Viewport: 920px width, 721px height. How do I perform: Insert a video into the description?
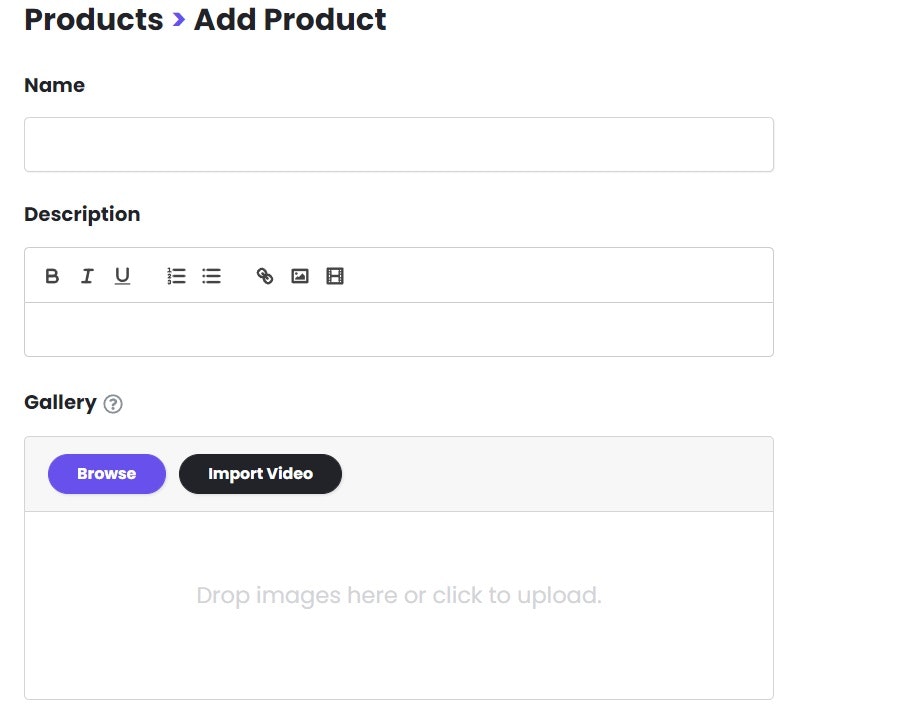tap(335, 276)
